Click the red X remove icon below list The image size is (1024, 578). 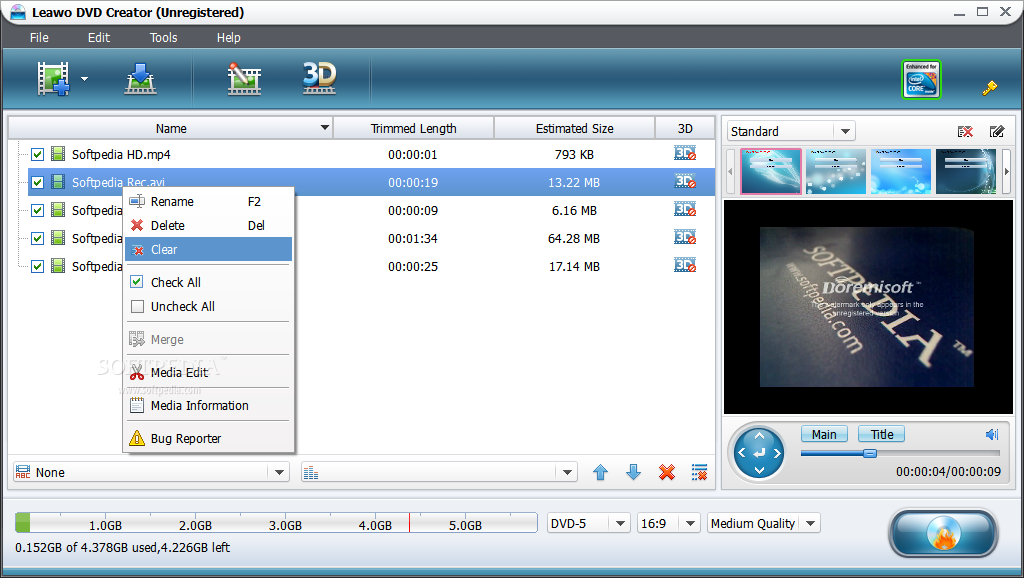pos(667,472)
